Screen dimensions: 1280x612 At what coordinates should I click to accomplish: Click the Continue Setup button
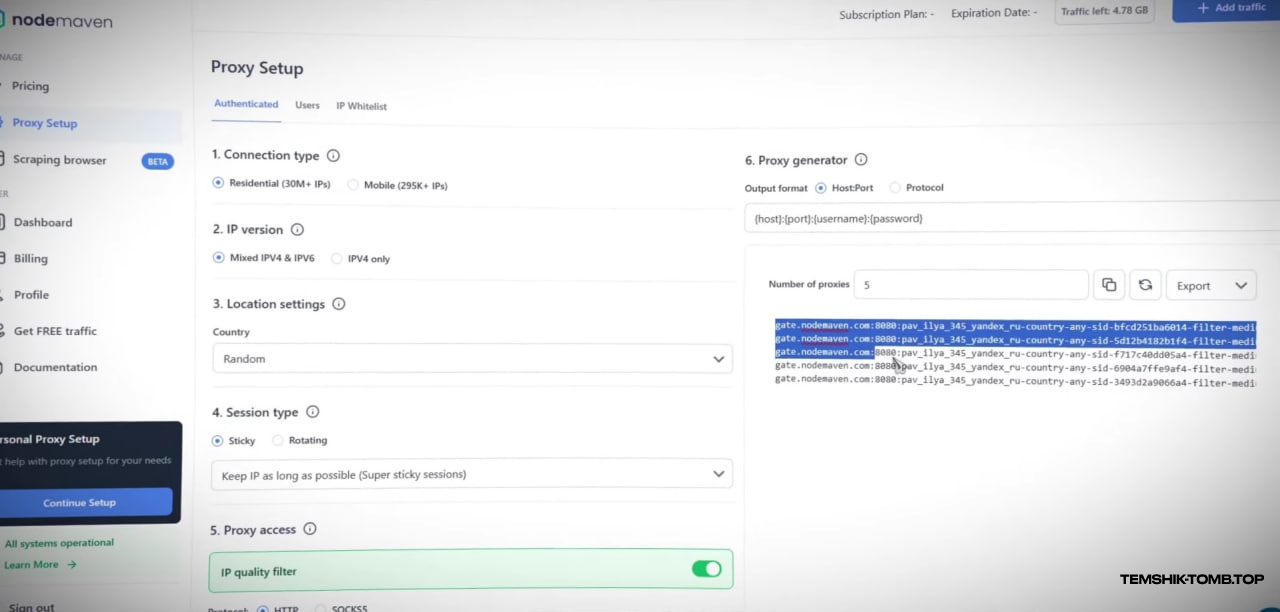coord(80,502)
